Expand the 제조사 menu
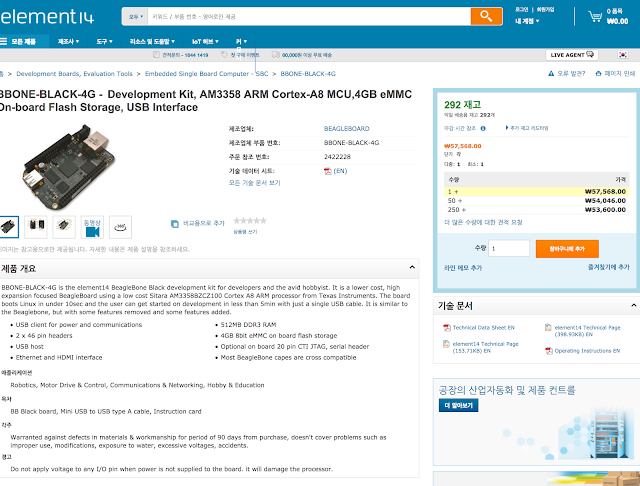Viewport: 640px width, 486px height. tap(68, 41)
